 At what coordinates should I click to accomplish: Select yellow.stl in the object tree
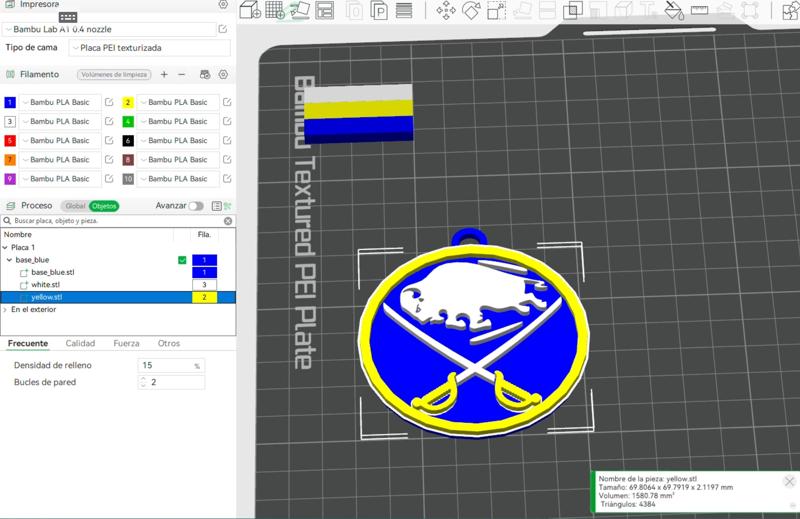tap(46, 297)
